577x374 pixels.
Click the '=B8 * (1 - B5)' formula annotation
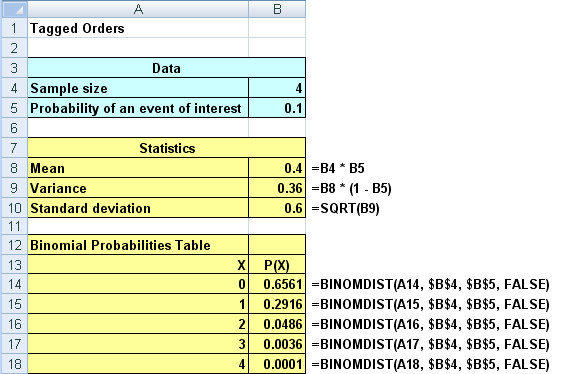pyautogui.click(x=351, y=188)
